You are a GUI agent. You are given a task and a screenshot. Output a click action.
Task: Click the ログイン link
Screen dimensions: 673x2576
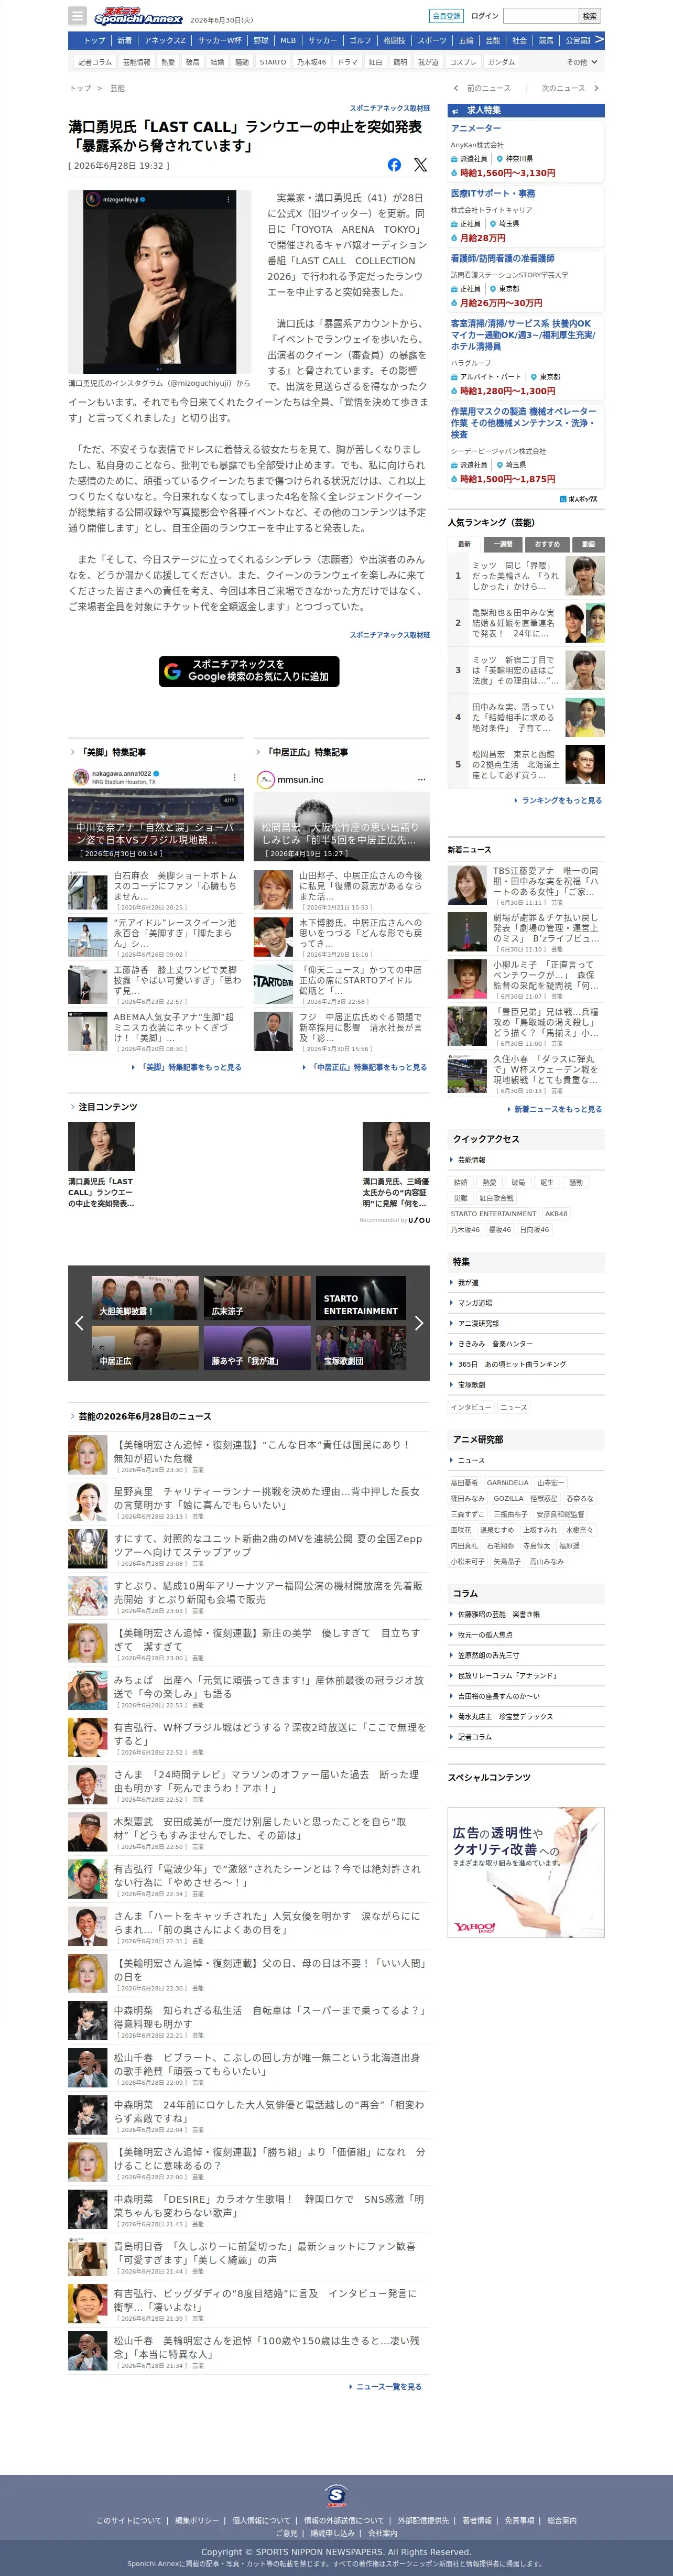tap(484, 16)
